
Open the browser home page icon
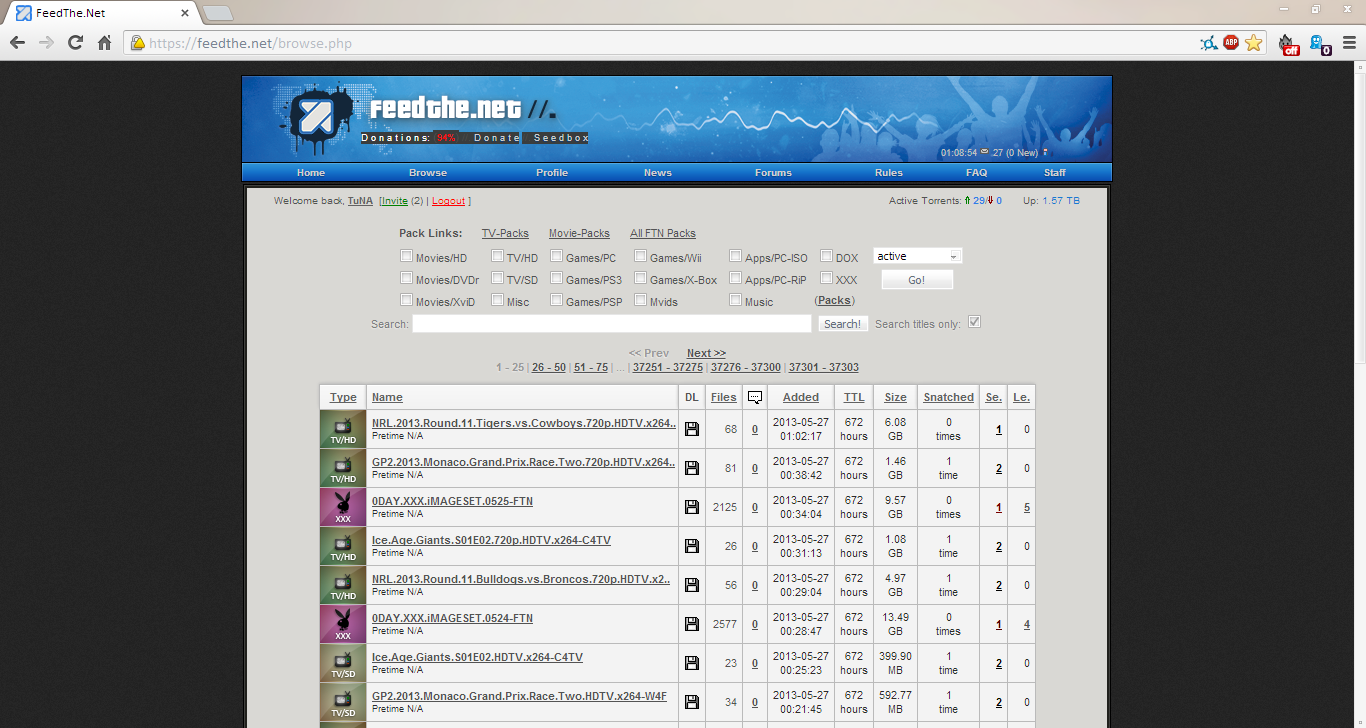point(104,43)
